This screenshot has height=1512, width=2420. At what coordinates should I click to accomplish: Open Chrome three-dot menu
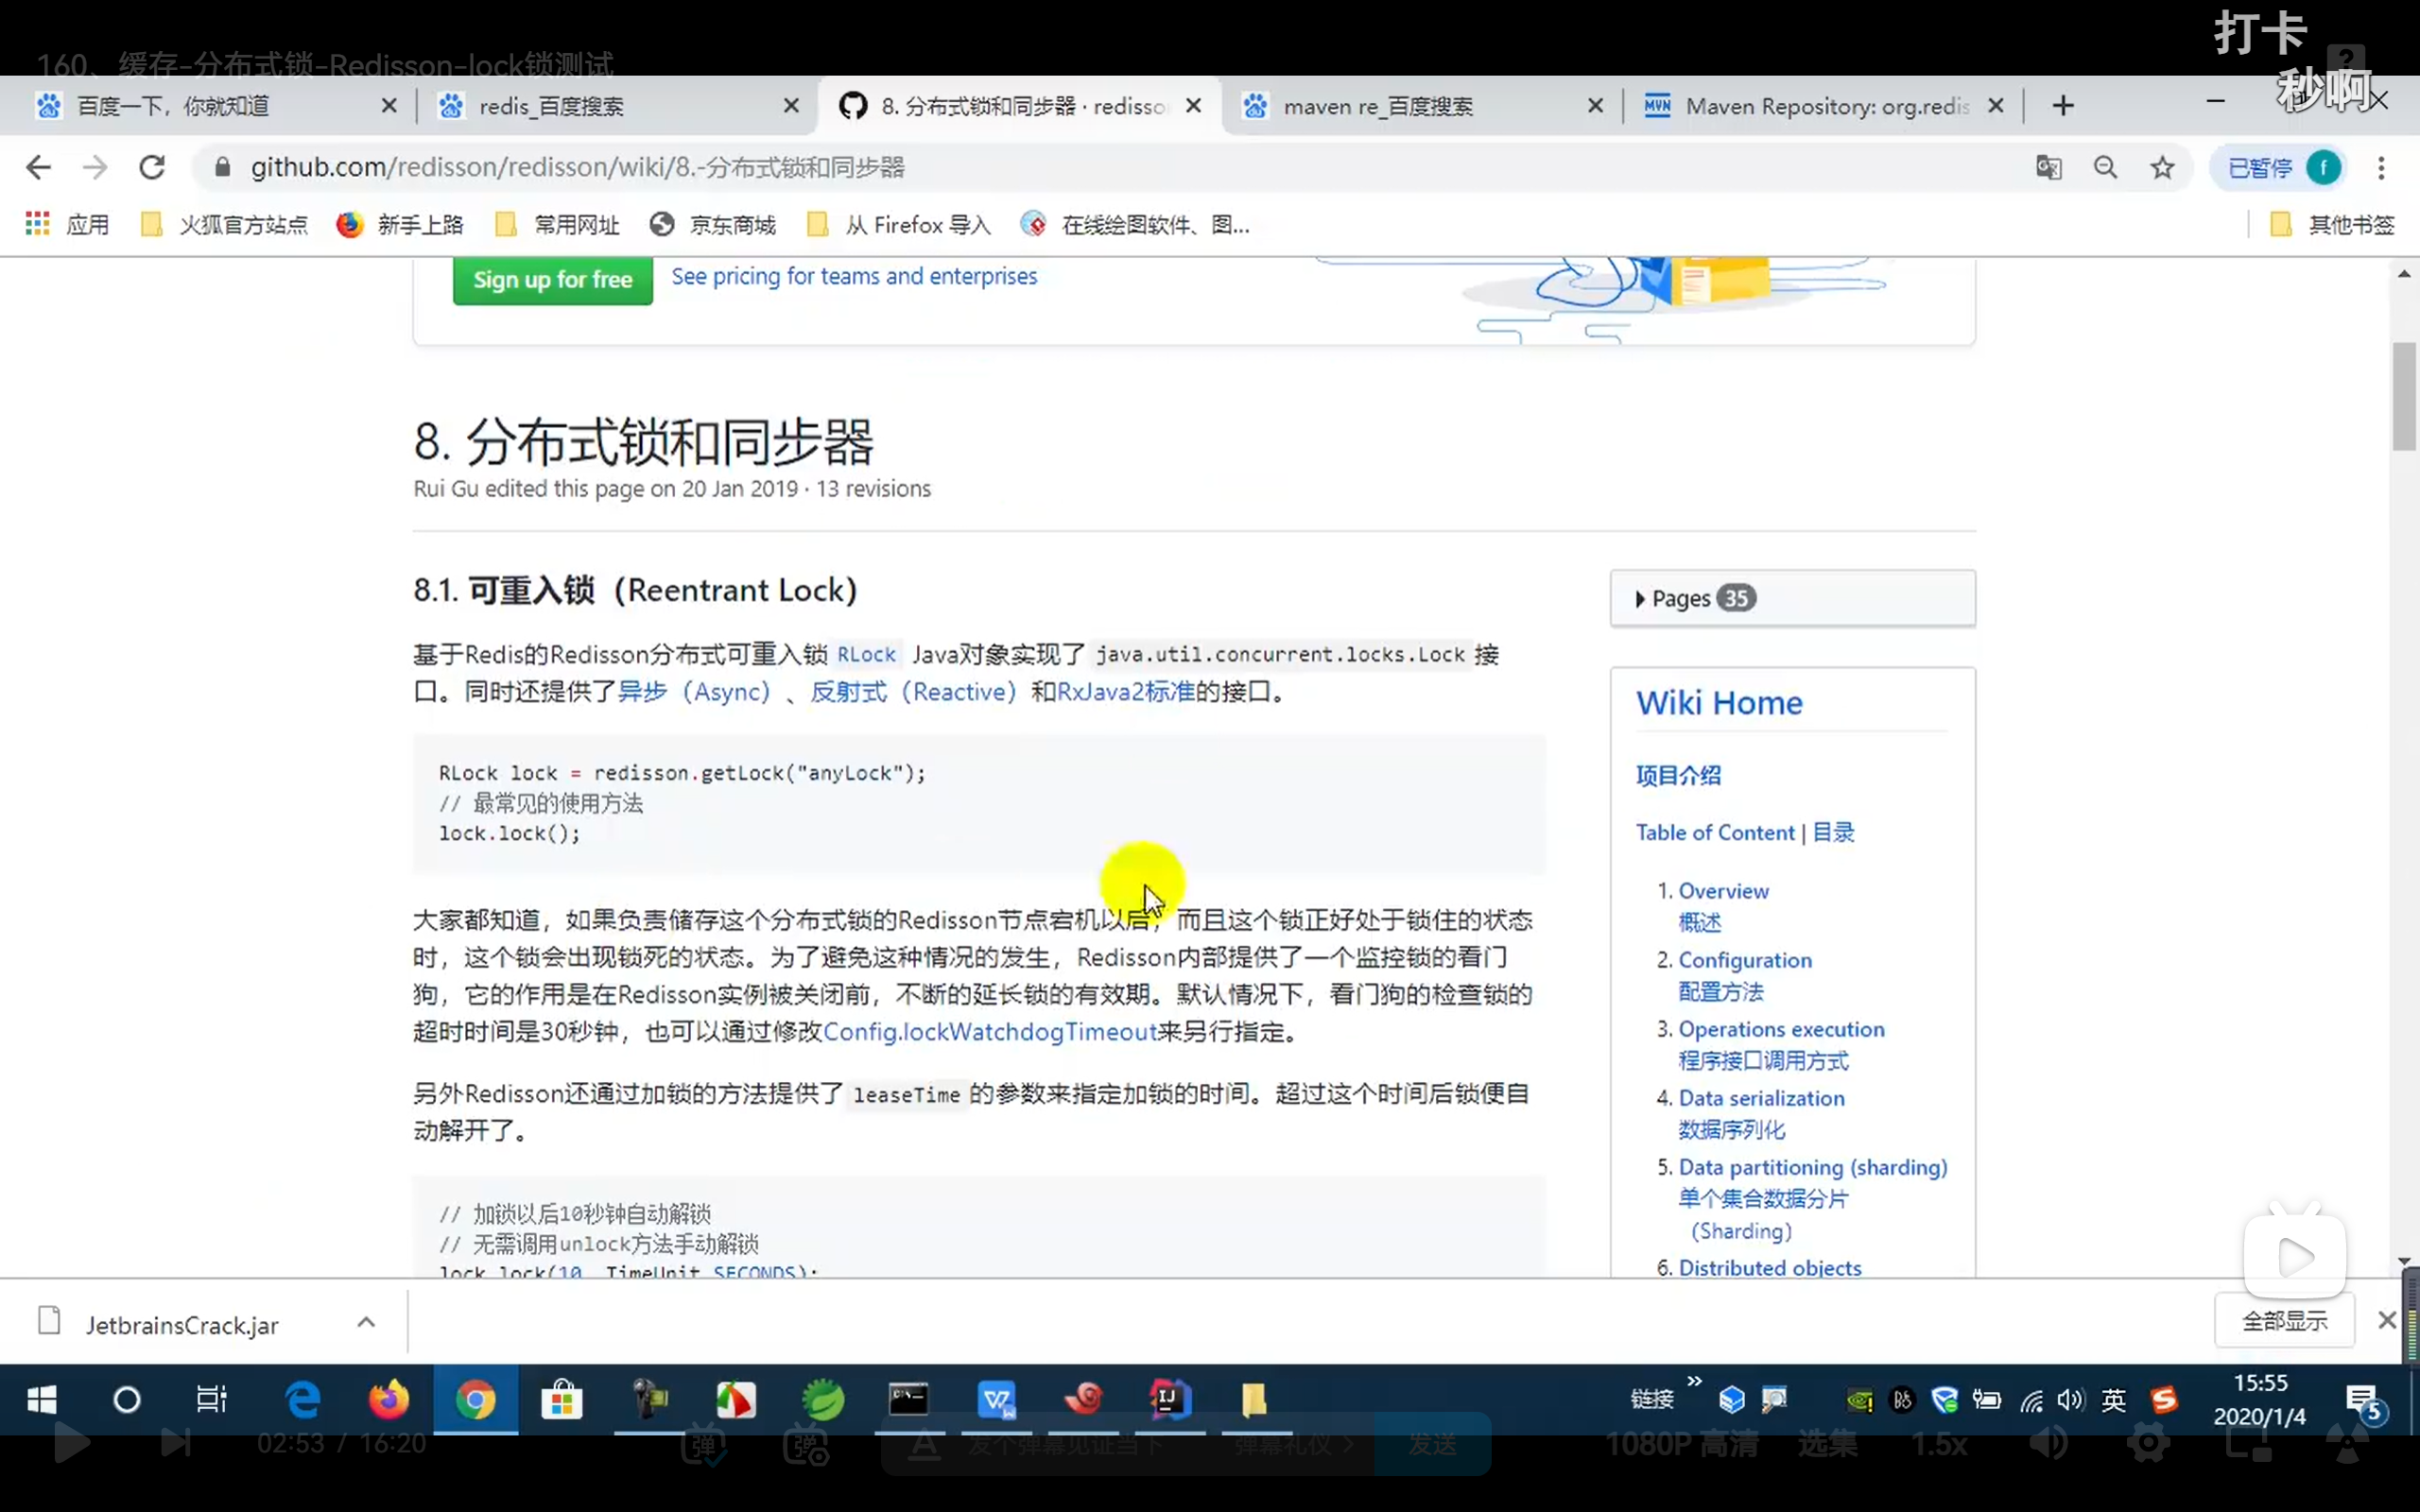point(2381,167)
